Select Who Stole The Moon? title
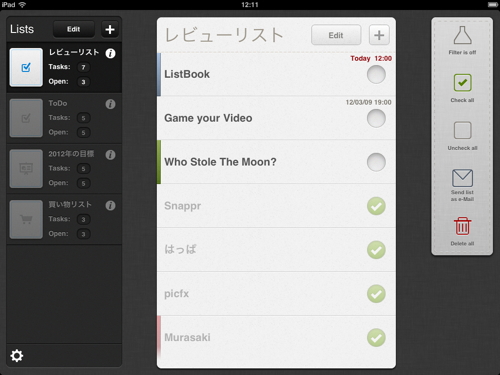The image size is (500, 375). (220, 162)
